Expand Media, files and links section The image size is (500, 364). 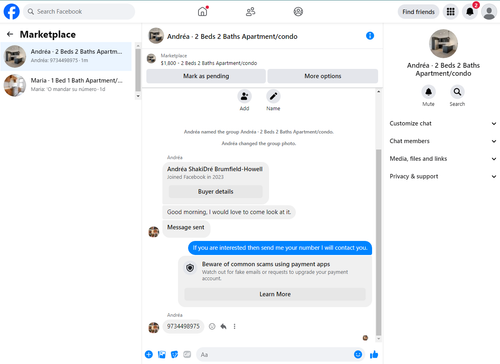coord(443,159)
